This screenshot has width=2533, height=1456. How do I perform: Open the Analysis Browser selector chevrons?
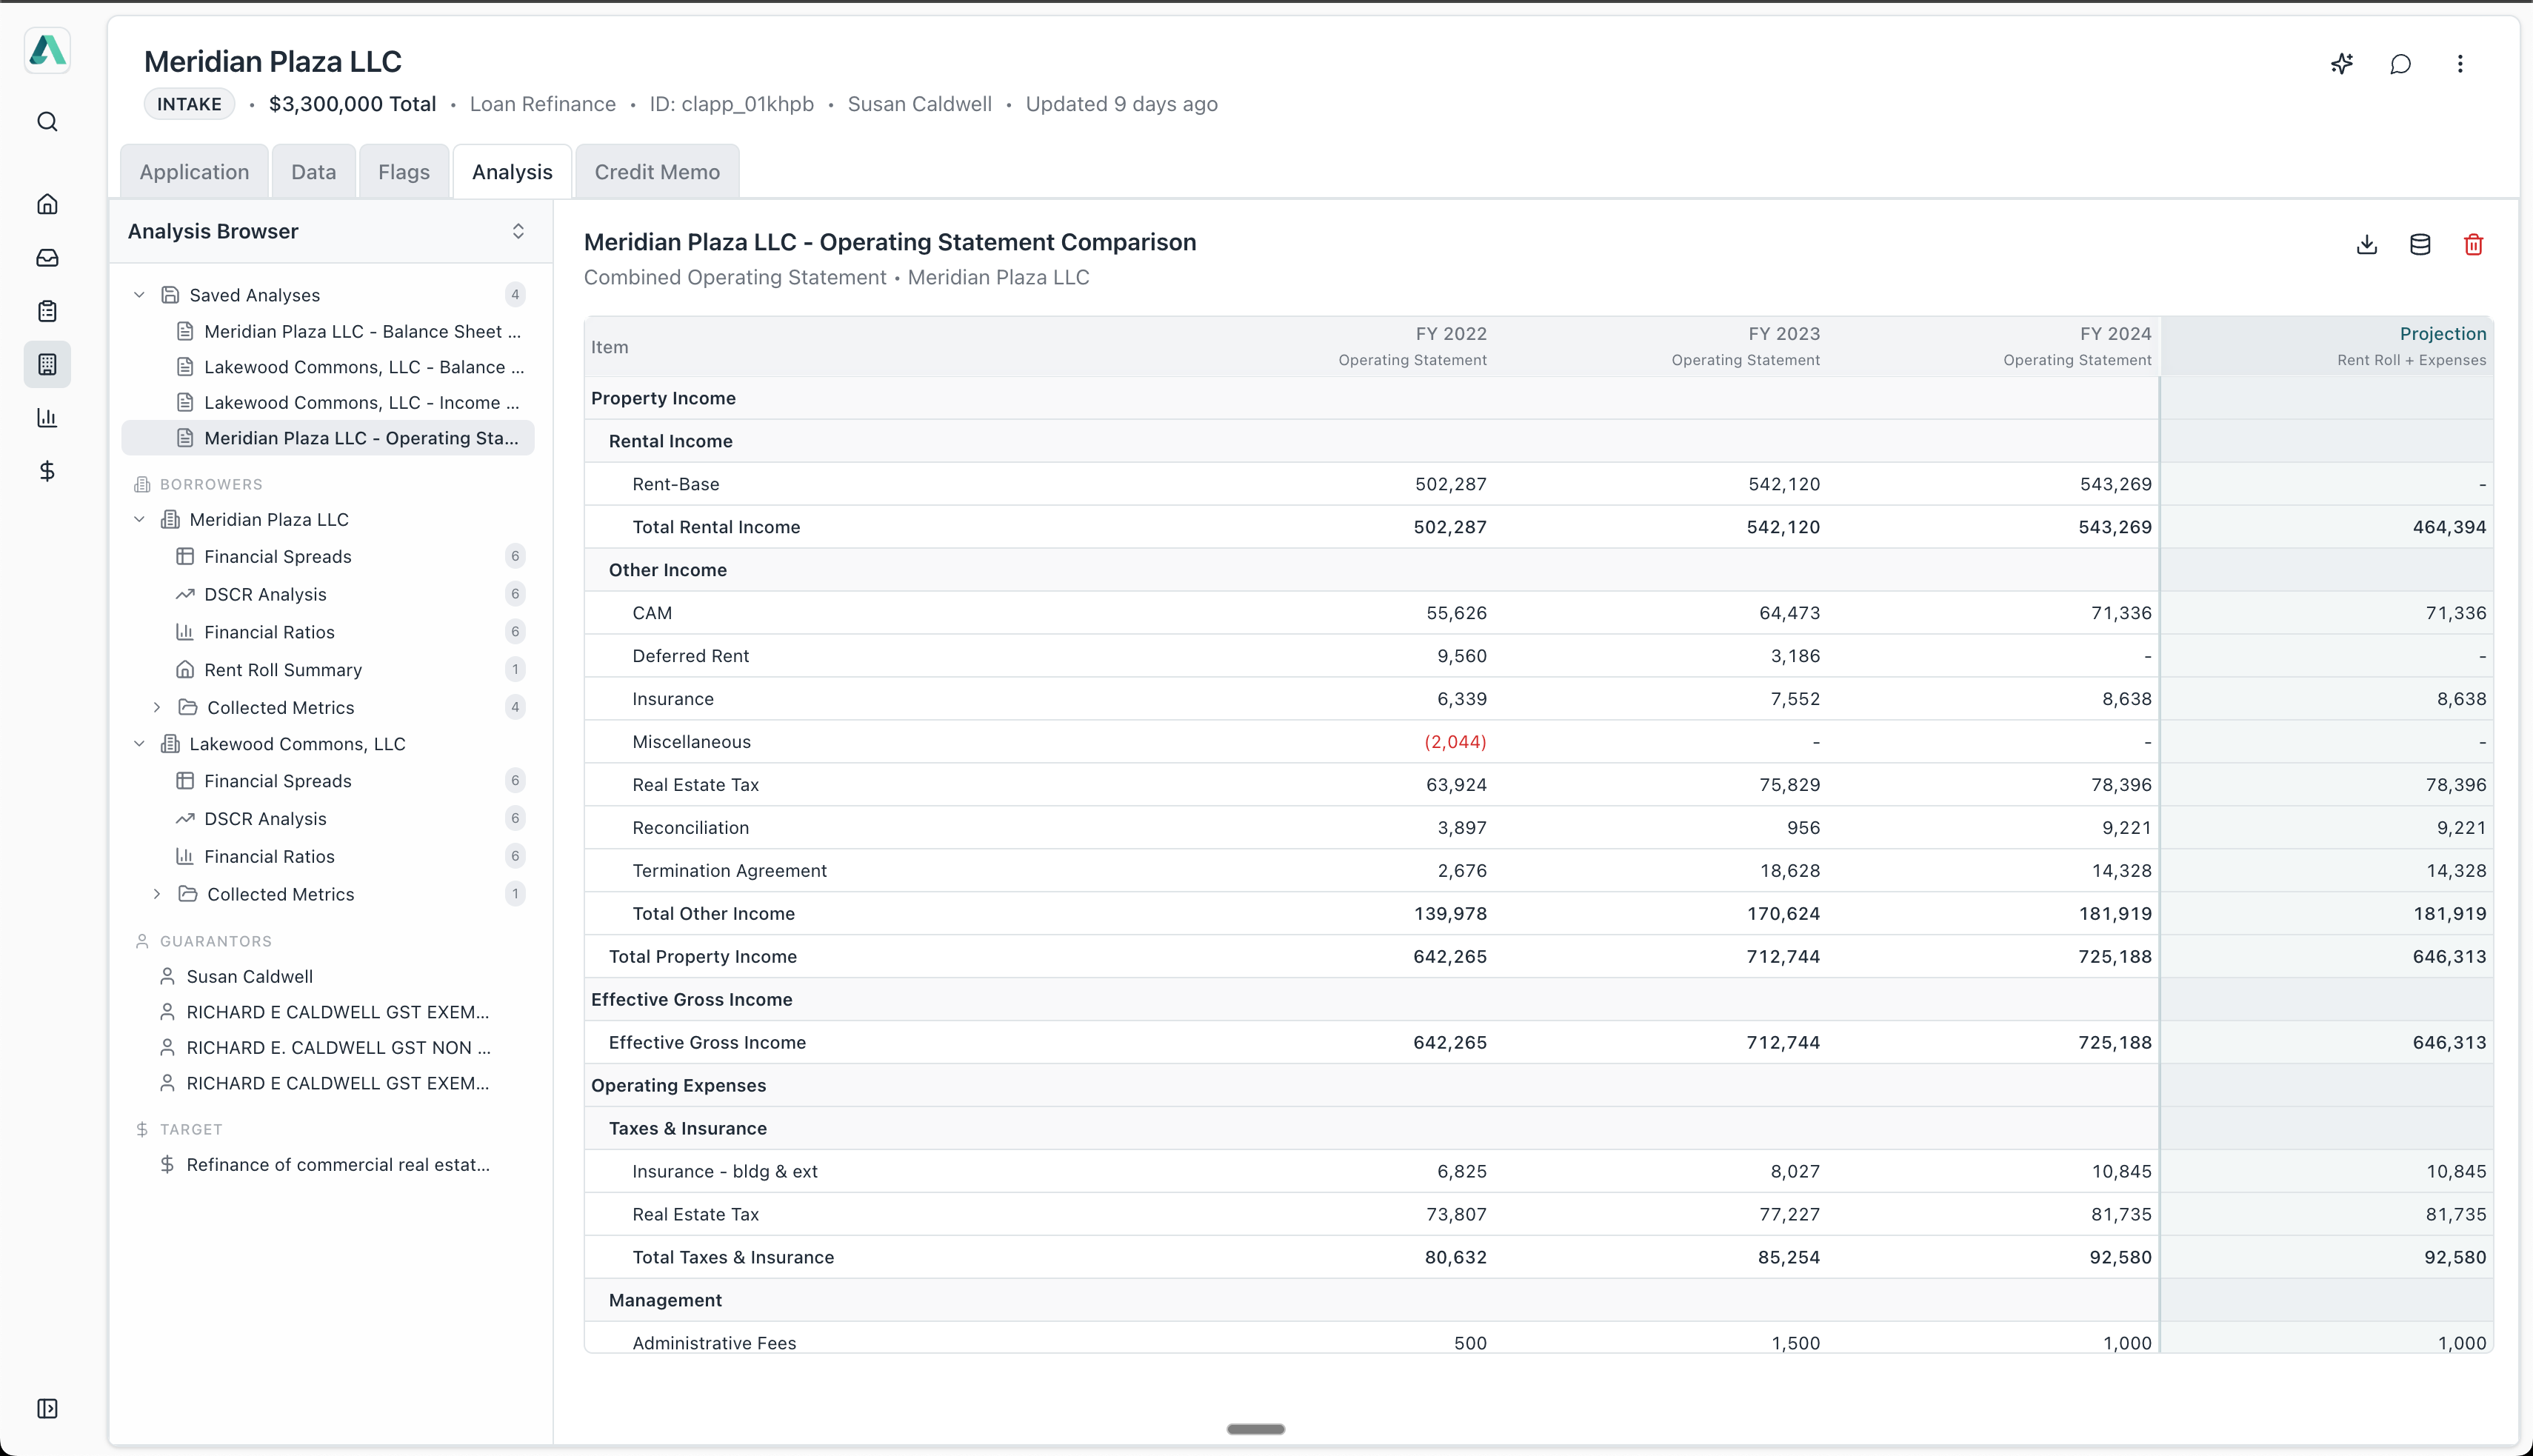click(518, 231)
